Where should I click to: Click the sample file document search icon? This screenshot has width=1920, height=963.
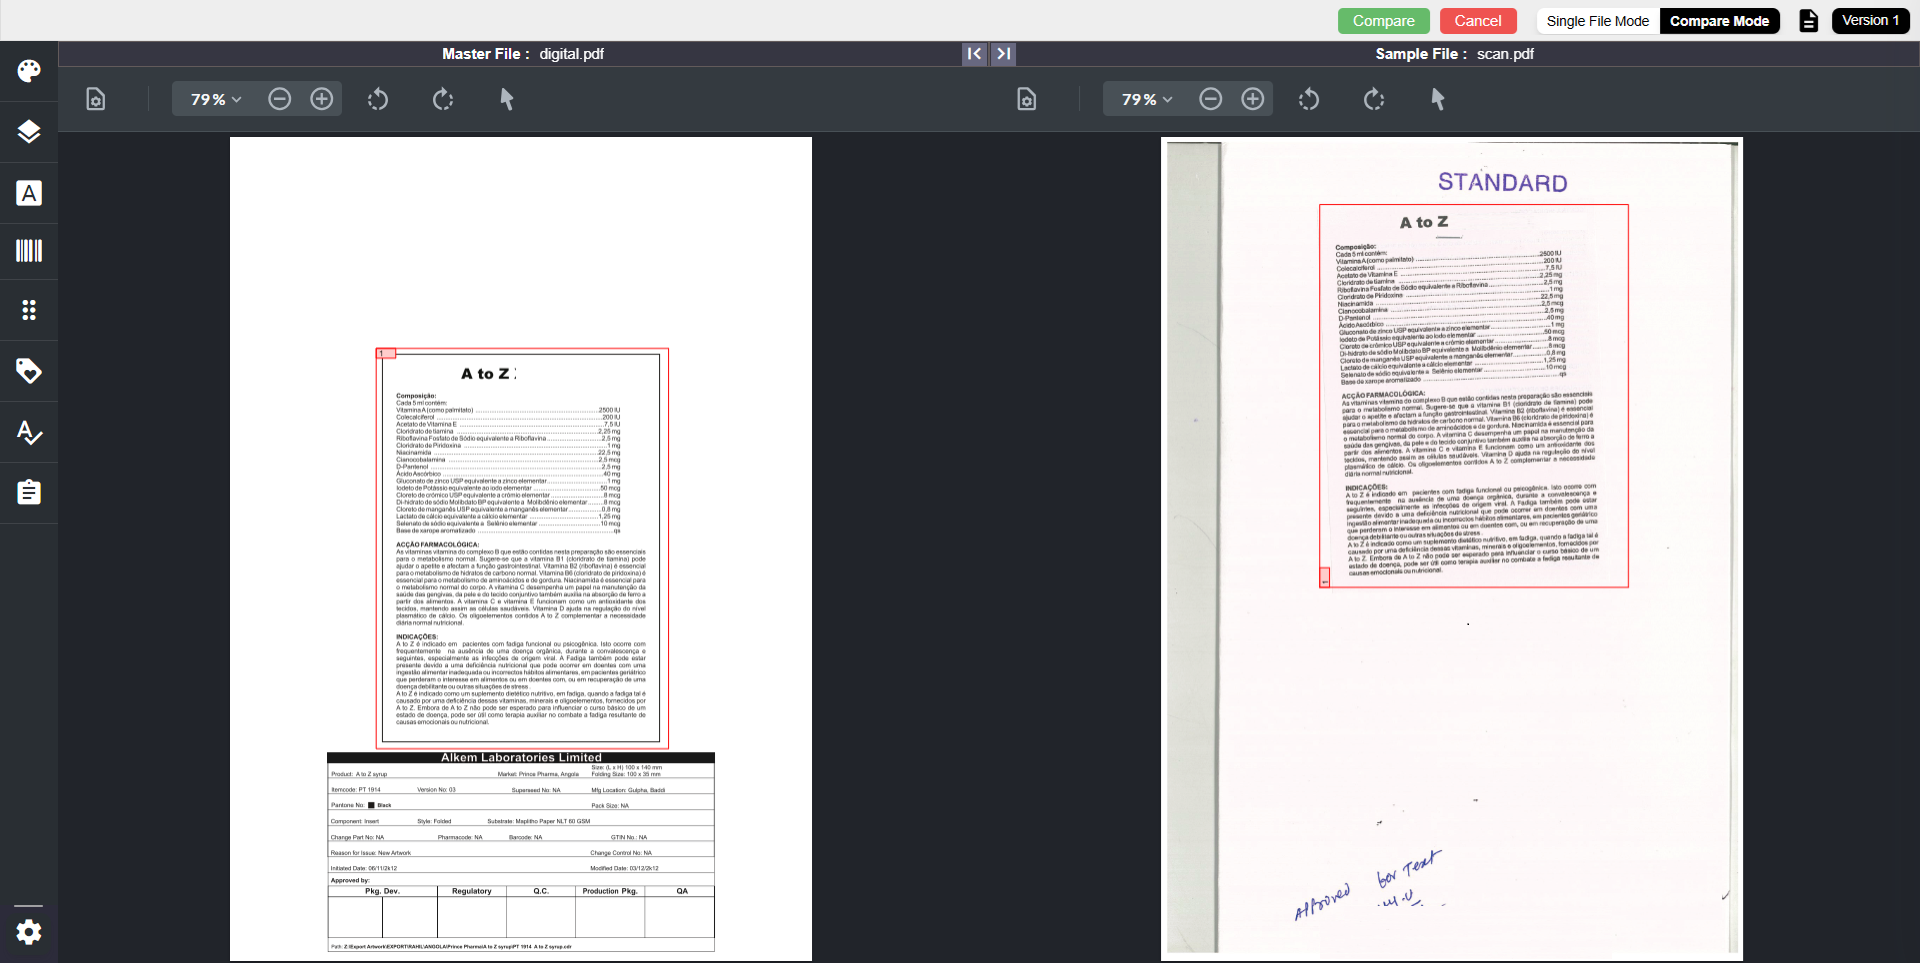pyautogui.click(x=1027, y=99)
